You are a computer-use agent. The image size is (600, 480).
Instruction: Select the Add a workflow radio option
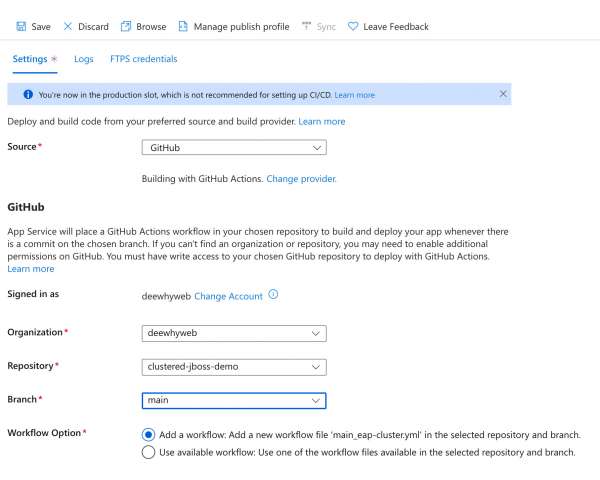(x=149, y=435)
